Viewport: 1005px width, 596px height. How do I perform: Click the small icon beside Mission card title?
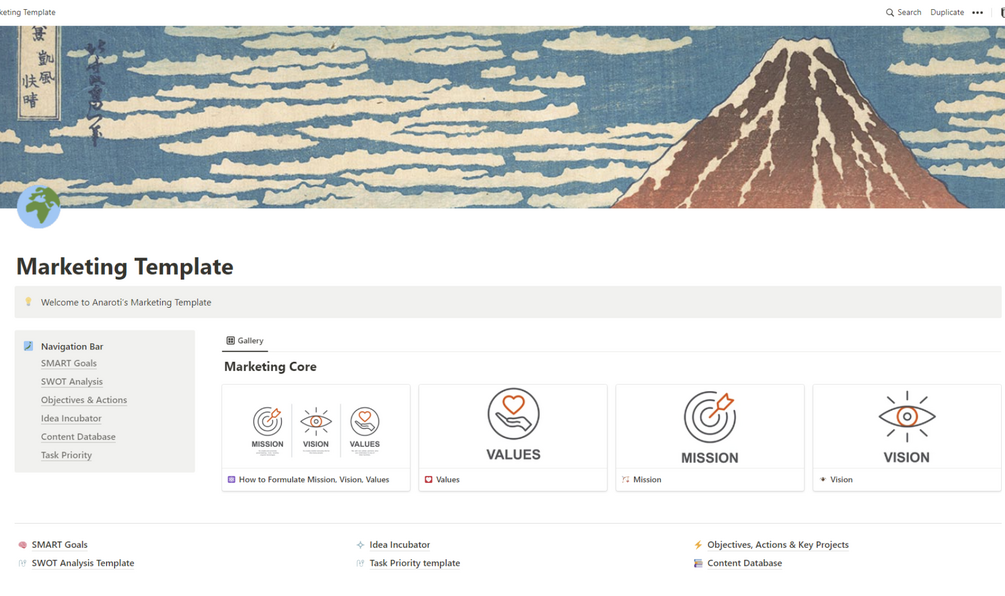[x=626, y=479]
